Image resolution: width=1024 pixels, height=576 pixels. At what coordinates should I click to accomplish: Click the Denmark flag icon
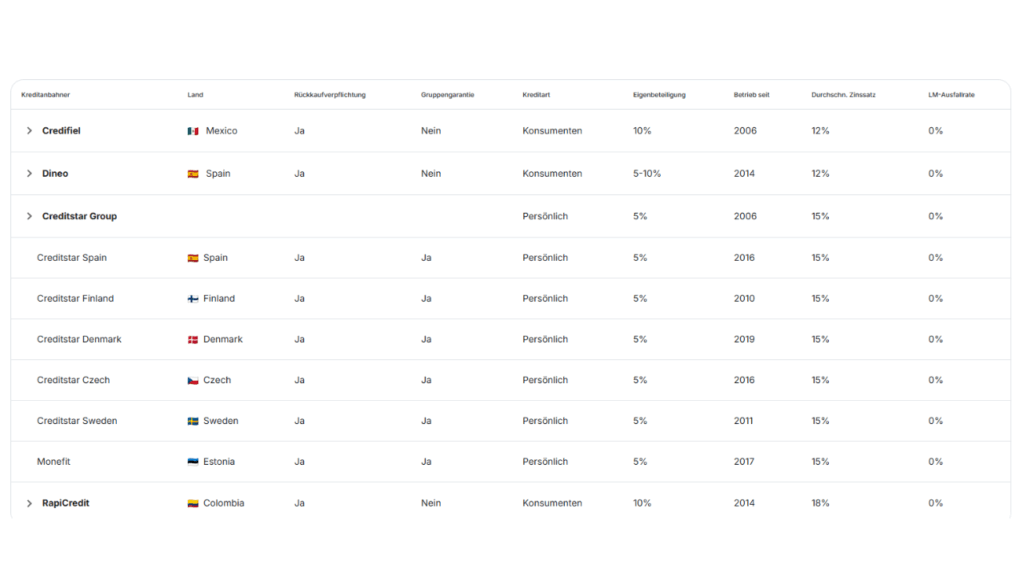click(x=193, y=340)
